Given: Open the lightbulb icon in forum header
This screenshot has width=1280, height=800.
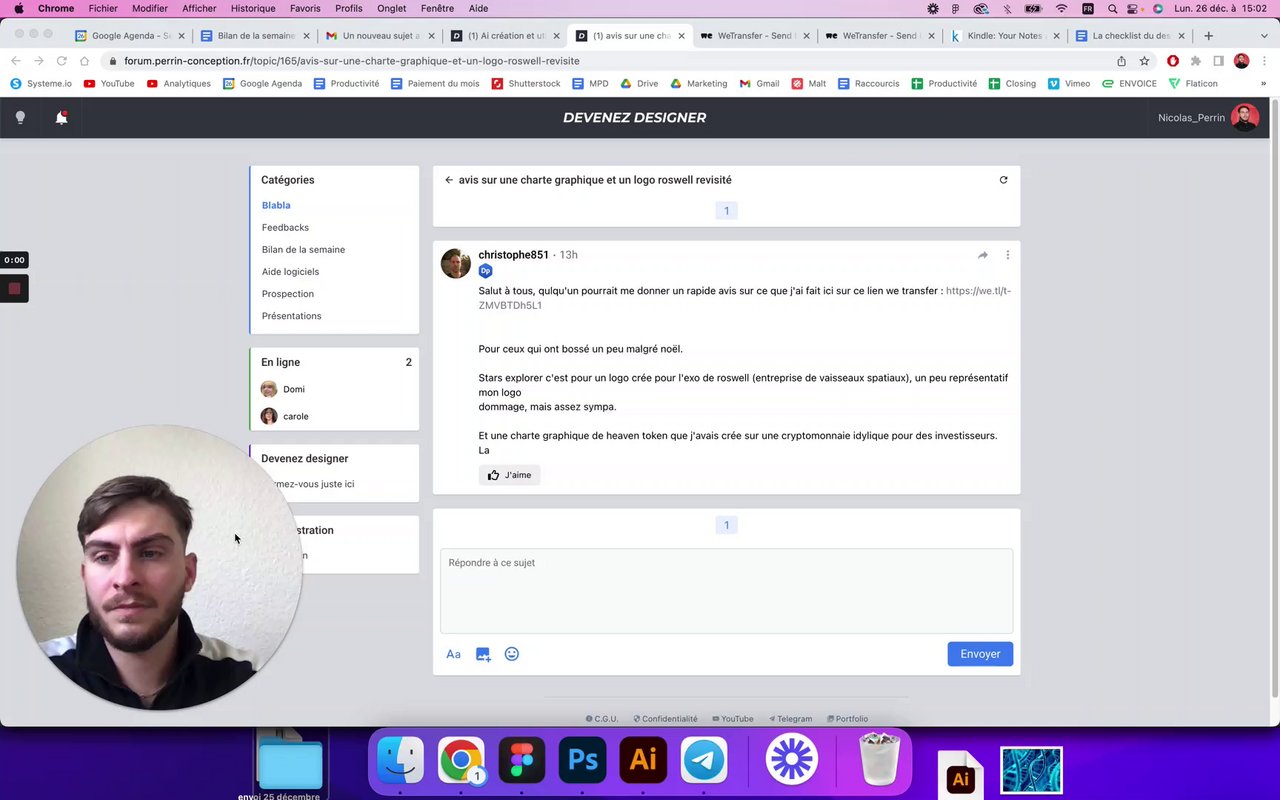Looking at the screenshot, I should pyautogui.click(x=20, y=117).
